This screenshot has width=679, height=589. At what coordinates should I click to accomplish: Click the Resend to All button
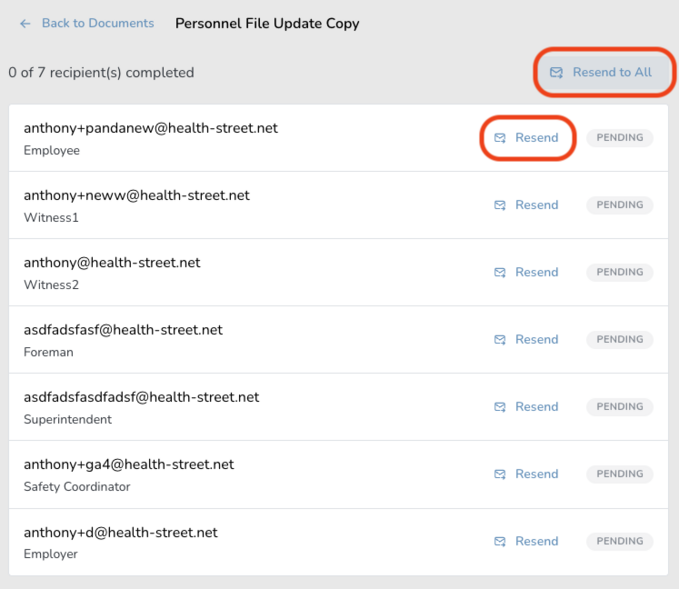click(604, 72)
